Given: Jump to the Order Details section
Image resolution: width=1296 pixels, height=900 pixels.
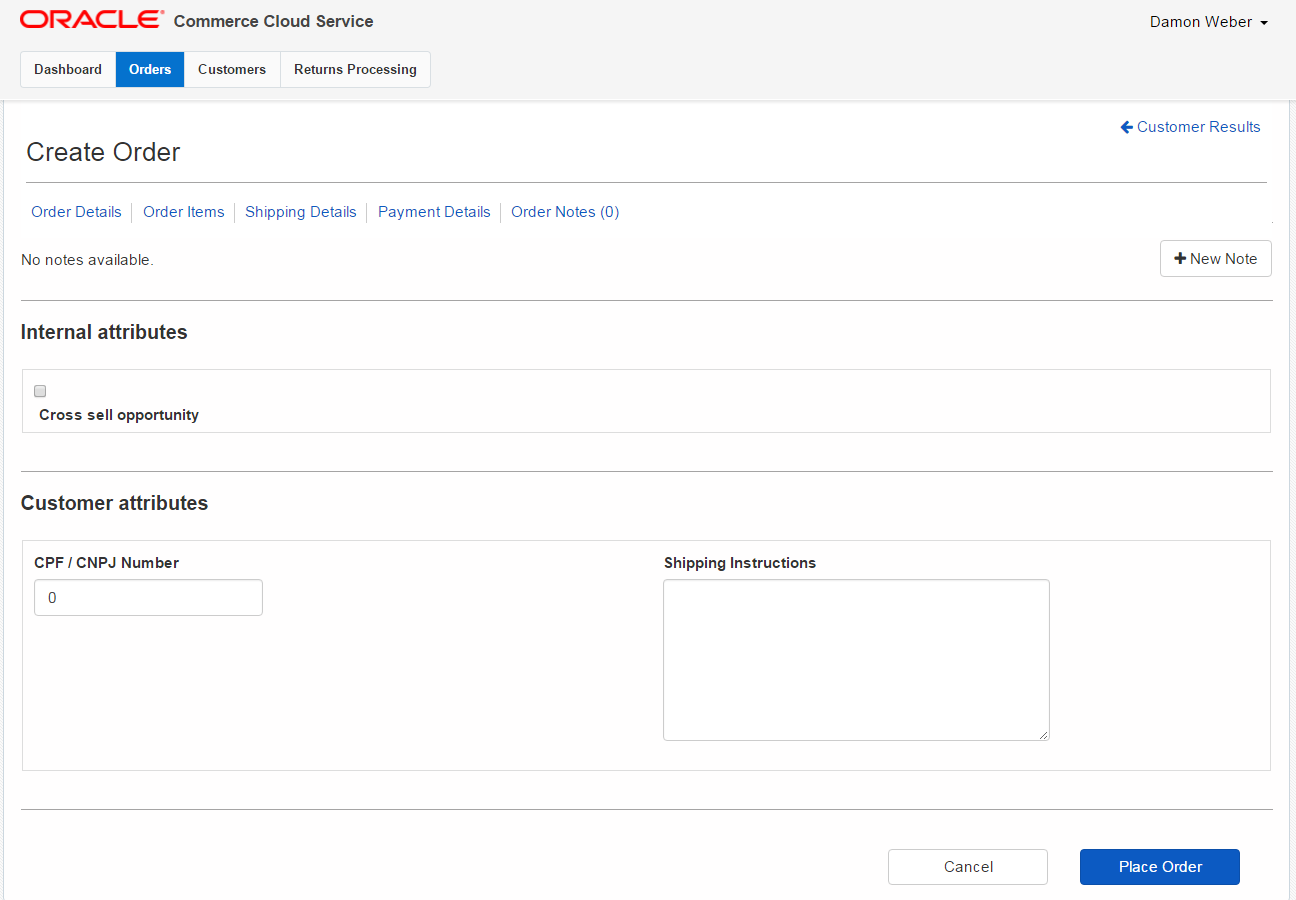Looking at the screenshot, I should tap(76, 212).
